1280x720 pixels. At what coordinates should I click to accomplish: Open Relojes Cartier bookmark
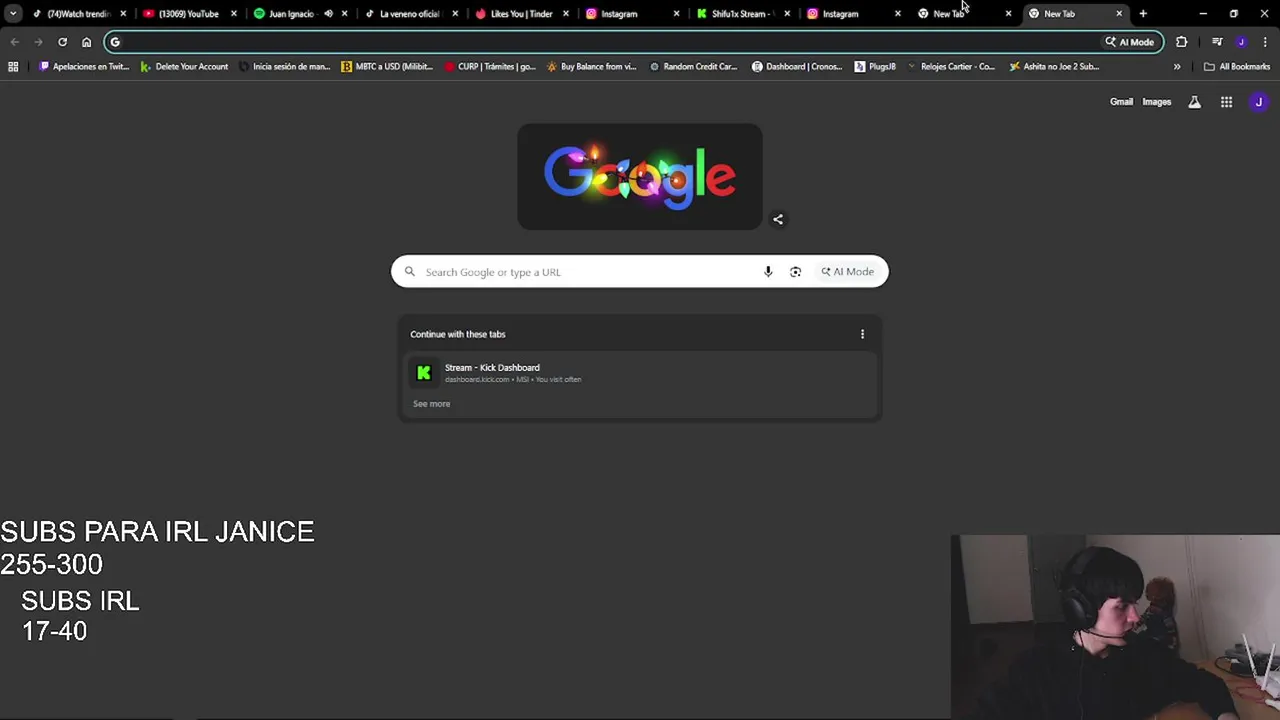point(950,67)
